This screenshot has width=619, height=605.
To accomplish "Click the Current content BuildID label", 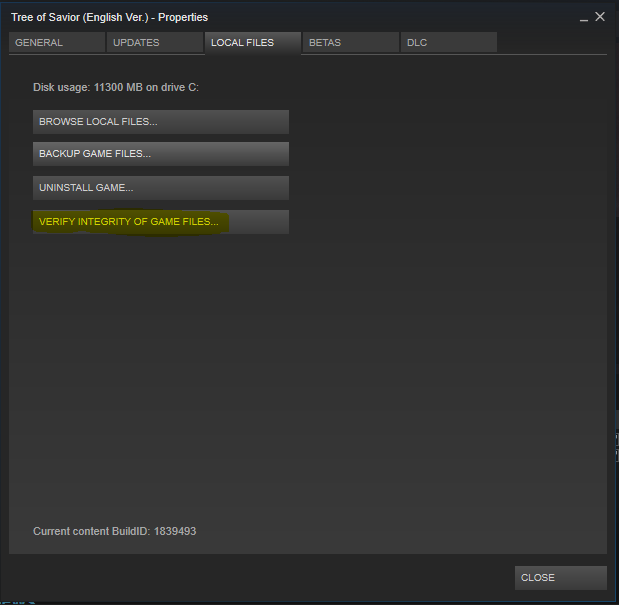I will pos(91,531).
